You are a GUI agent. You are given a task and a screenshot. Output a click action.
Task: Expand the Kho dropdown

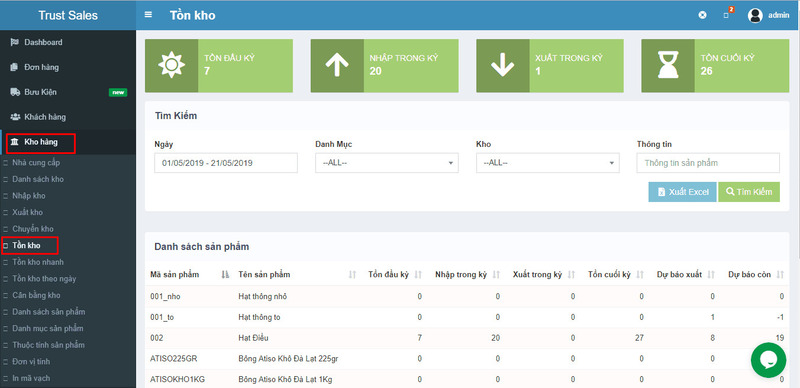(547, 163)
